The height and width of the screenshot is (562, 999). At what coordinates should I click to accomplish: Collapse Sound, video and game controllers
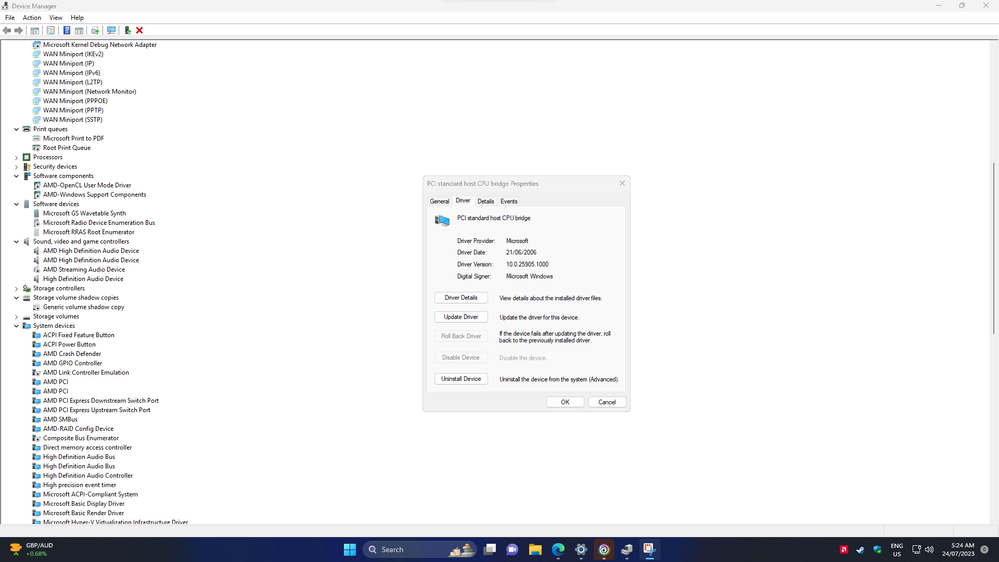(x=17, y=241)
